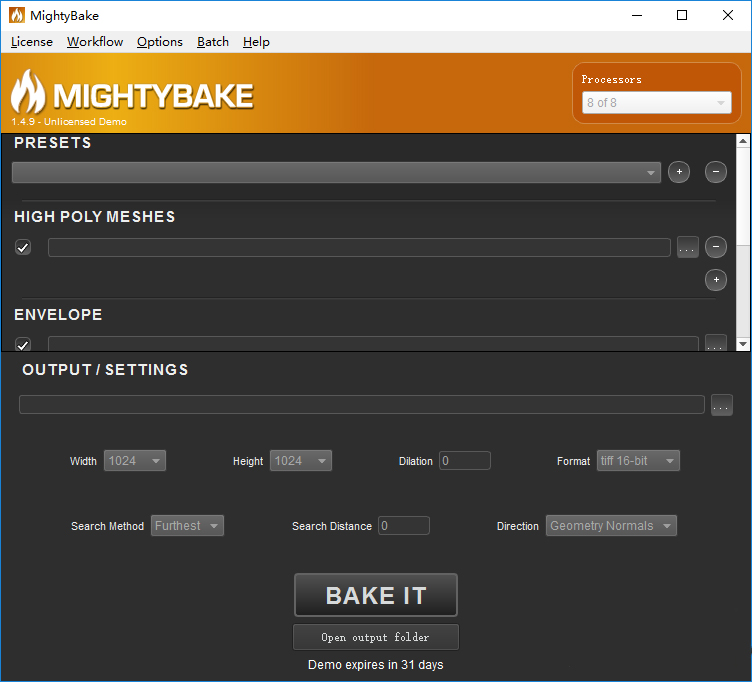Remove the high poly mesh entry

pos(716,247)
